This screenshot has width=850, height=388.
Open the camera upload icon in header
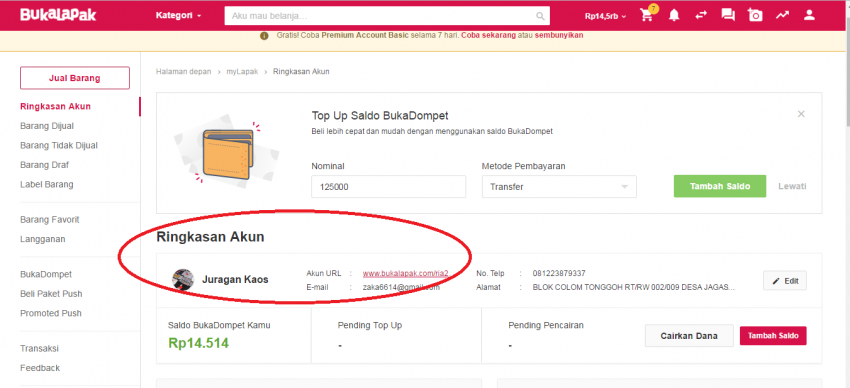755,15
